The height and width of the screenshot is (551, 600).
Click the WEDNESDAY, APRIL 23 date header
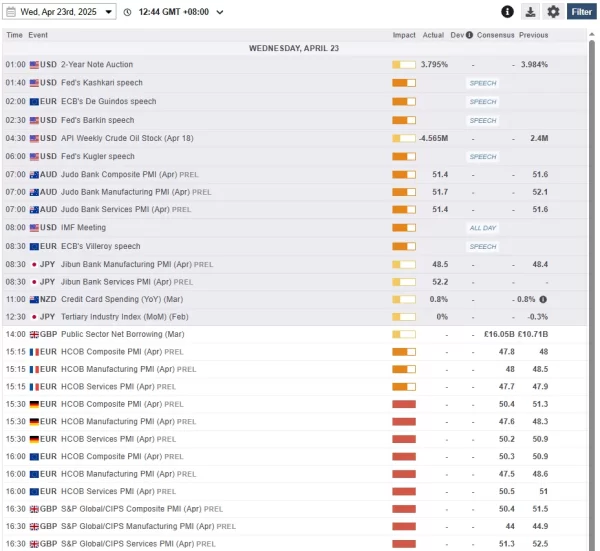tap(294, 48)
